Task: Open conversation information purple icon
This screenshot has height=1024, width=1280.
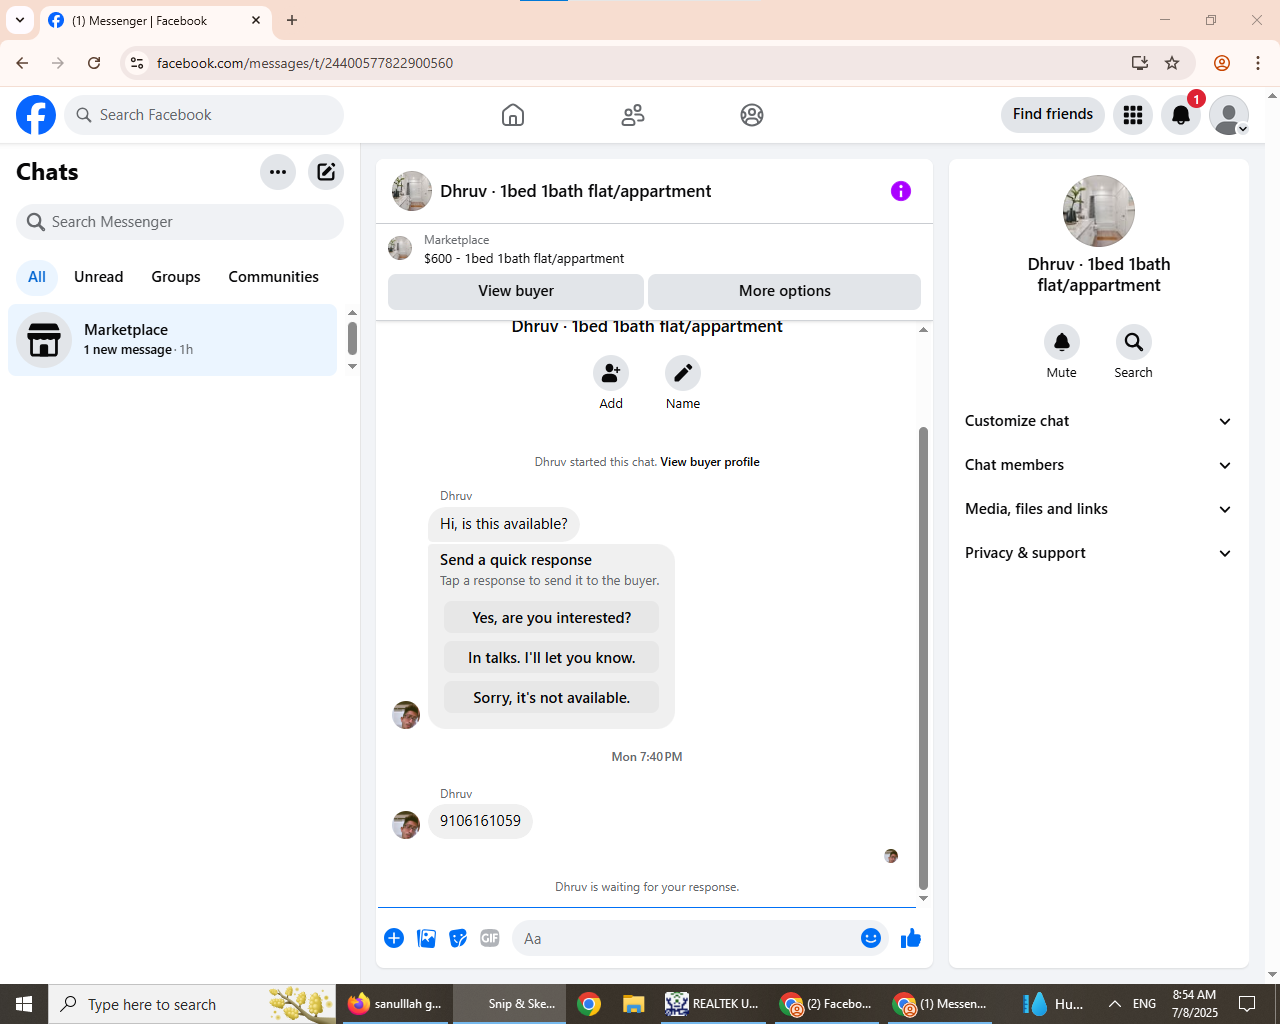Action: coord(901,191)
